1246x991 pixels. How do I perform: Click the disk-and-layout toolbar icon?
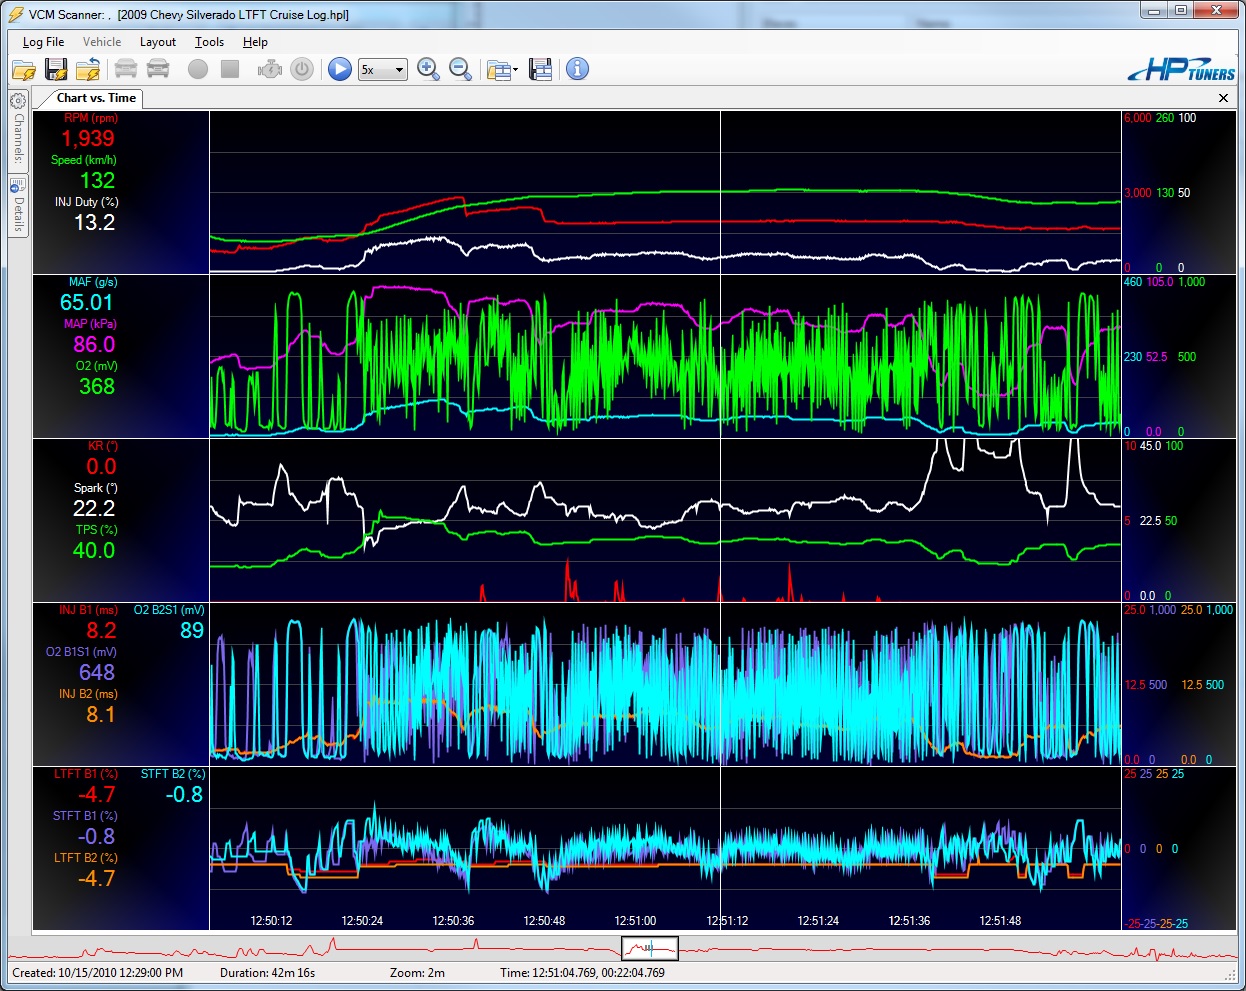tap(541, 69)
